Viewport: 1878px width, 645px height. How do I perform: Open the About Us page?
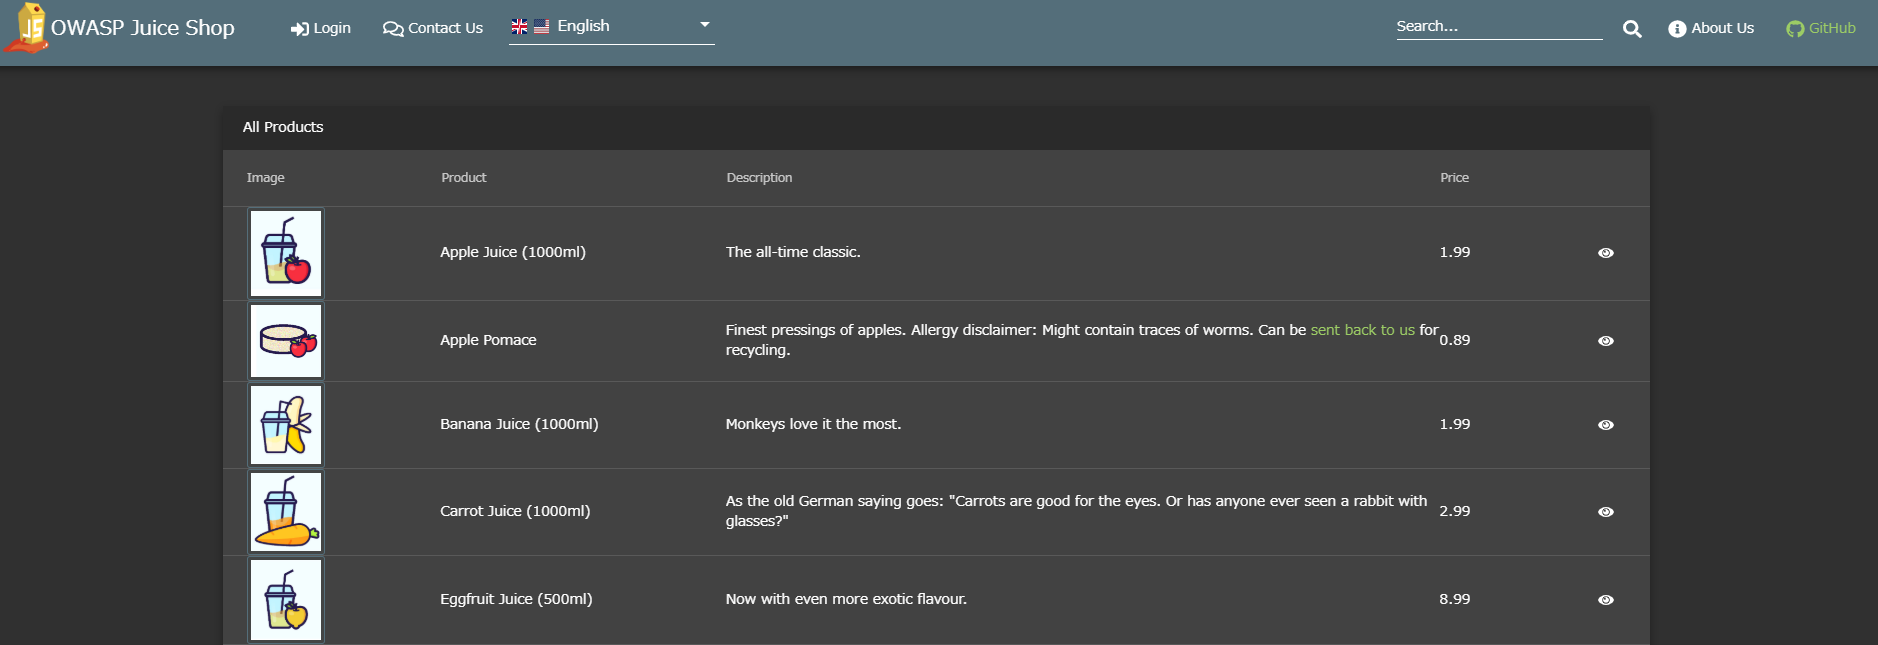coord(1711,28)
